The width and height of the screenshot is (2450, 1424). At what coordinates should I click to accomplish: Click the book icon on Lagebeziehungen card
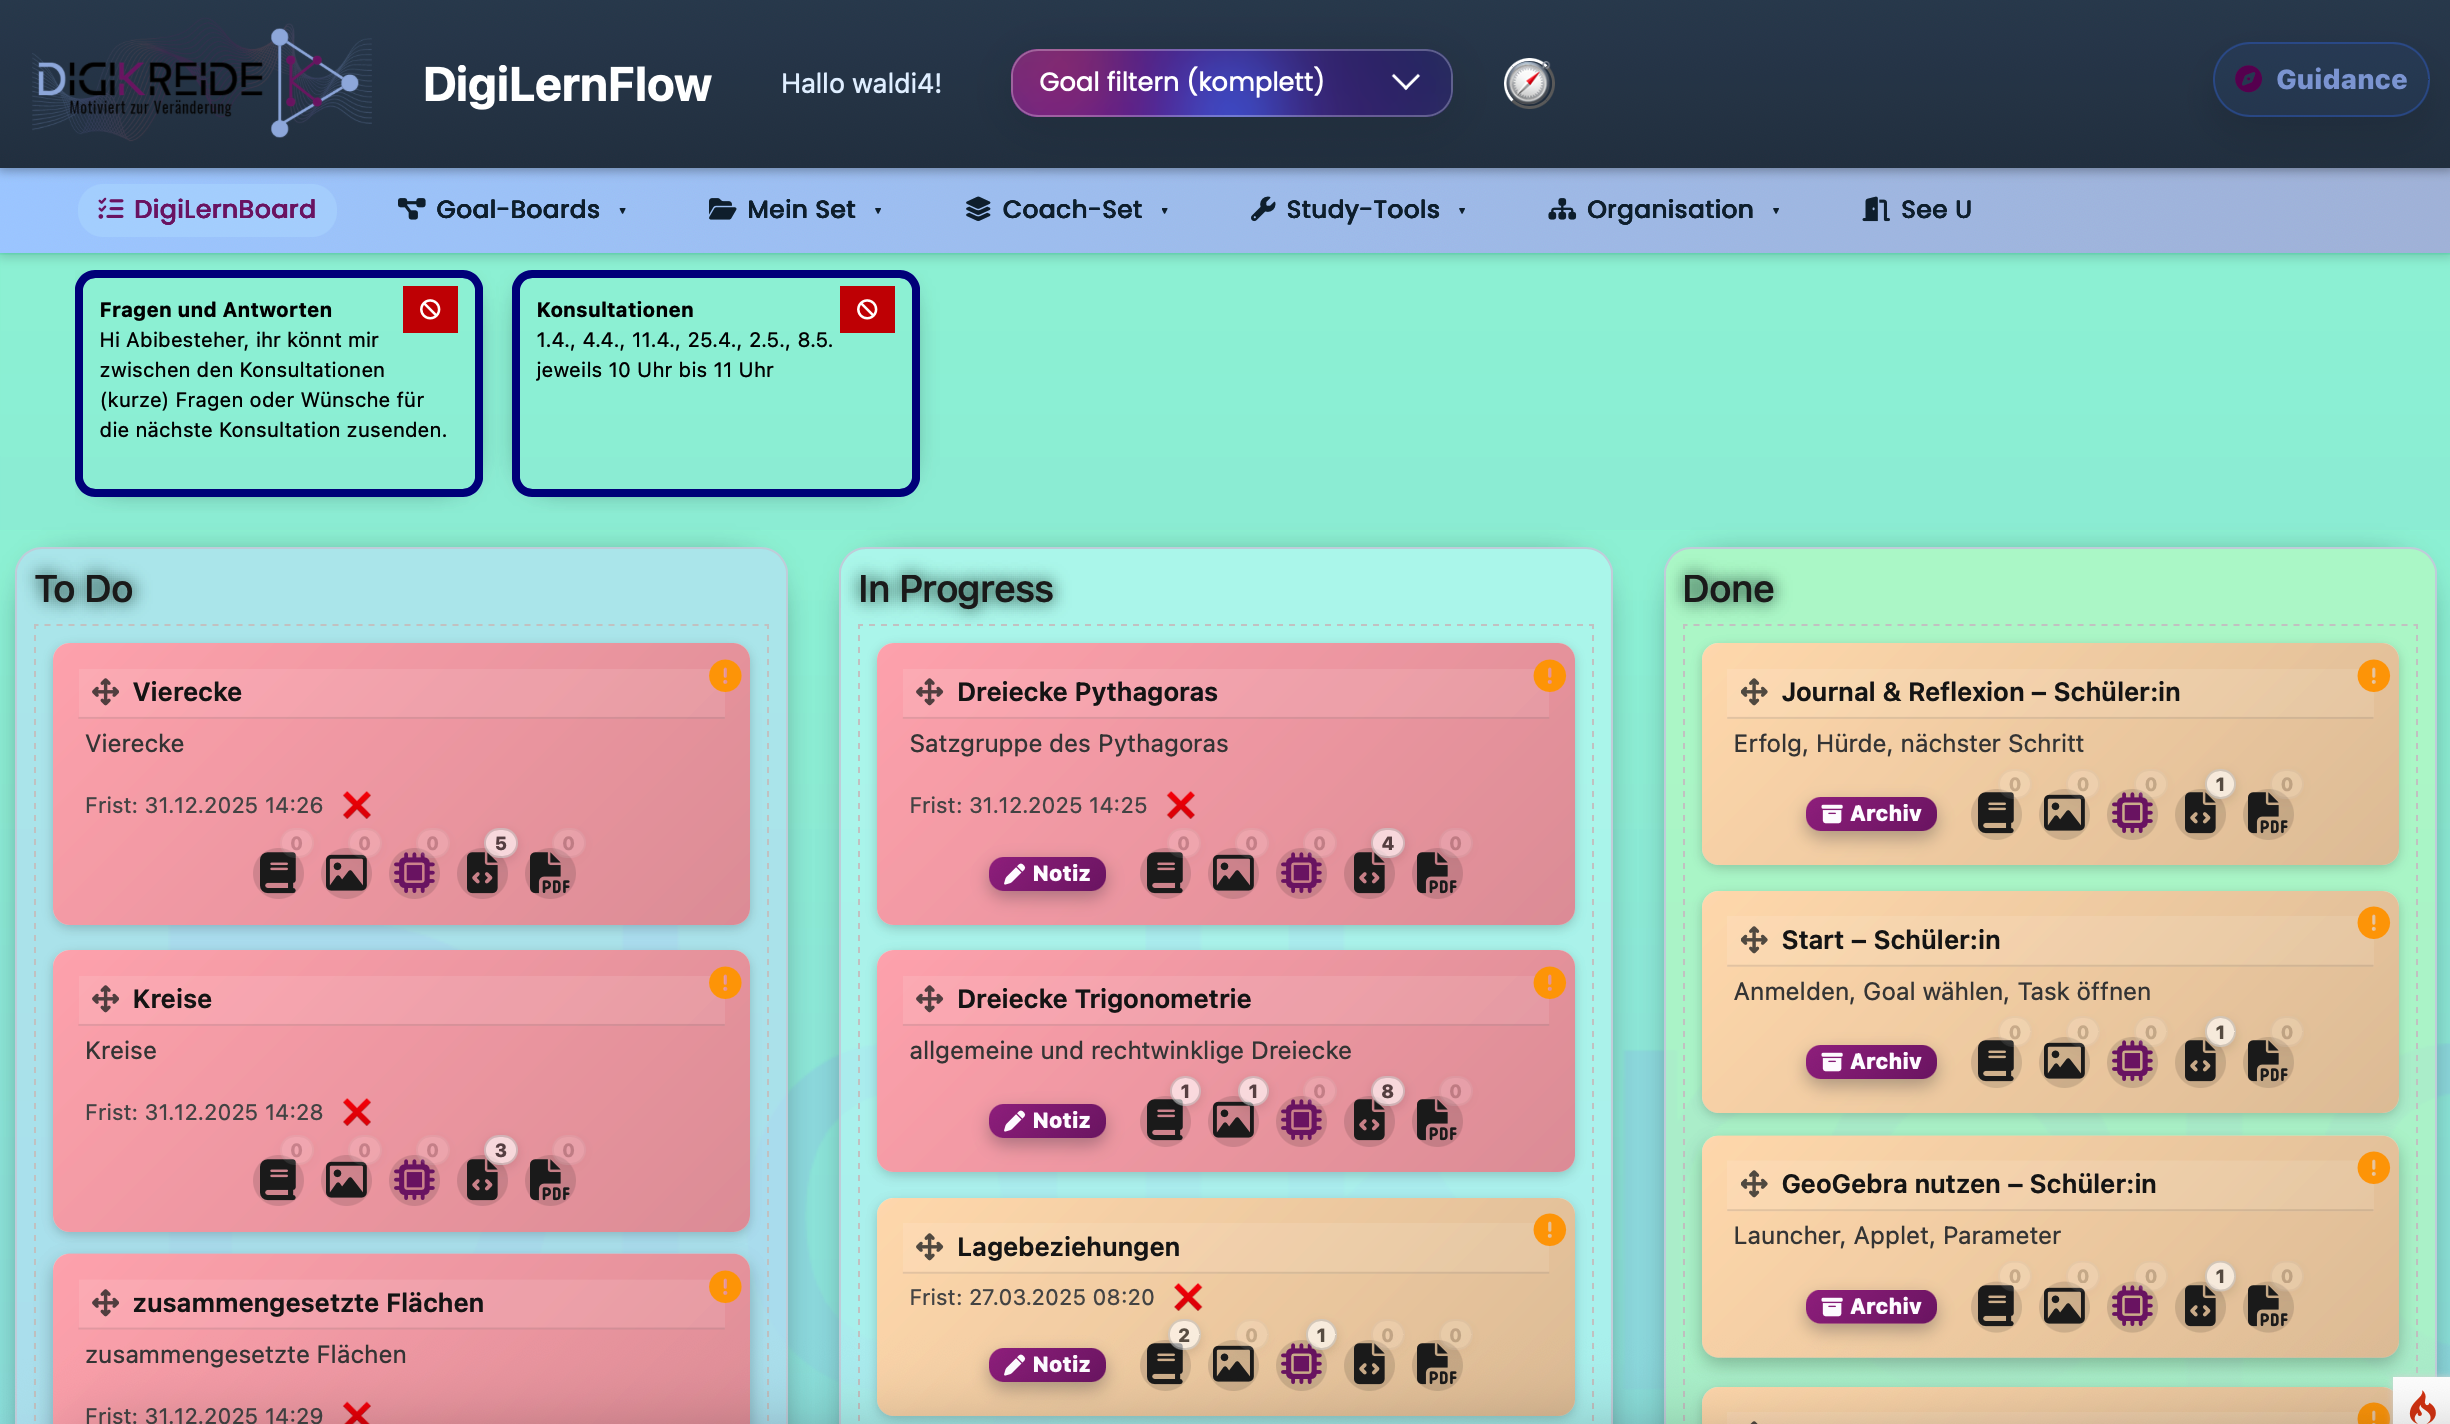pyautogui.click(x=1165, y=1364)
